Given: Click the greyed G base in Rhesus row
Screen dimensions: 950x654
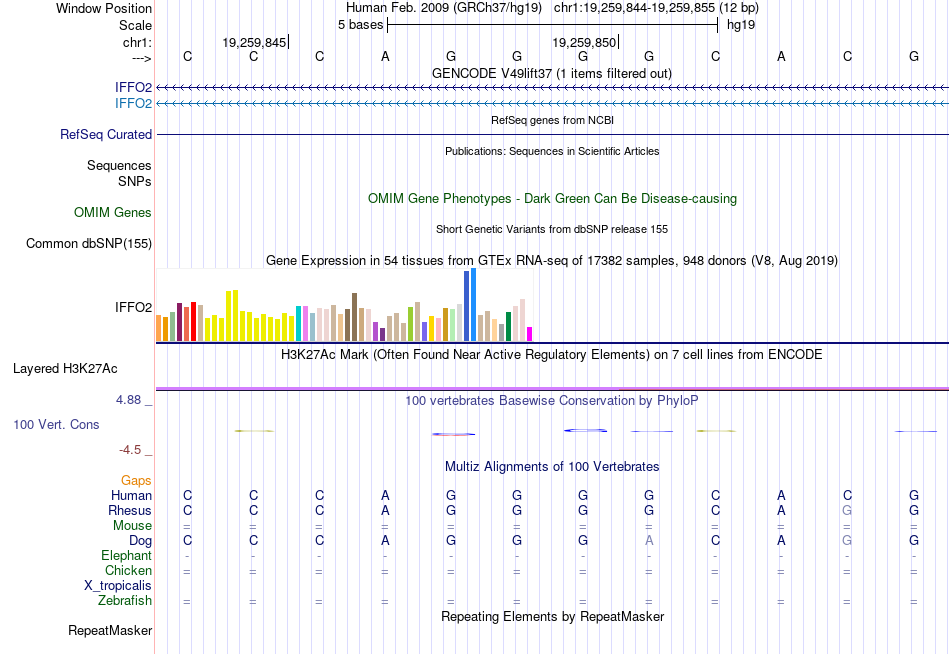Looking at the screenshot, I should click(x=847, y=510).
